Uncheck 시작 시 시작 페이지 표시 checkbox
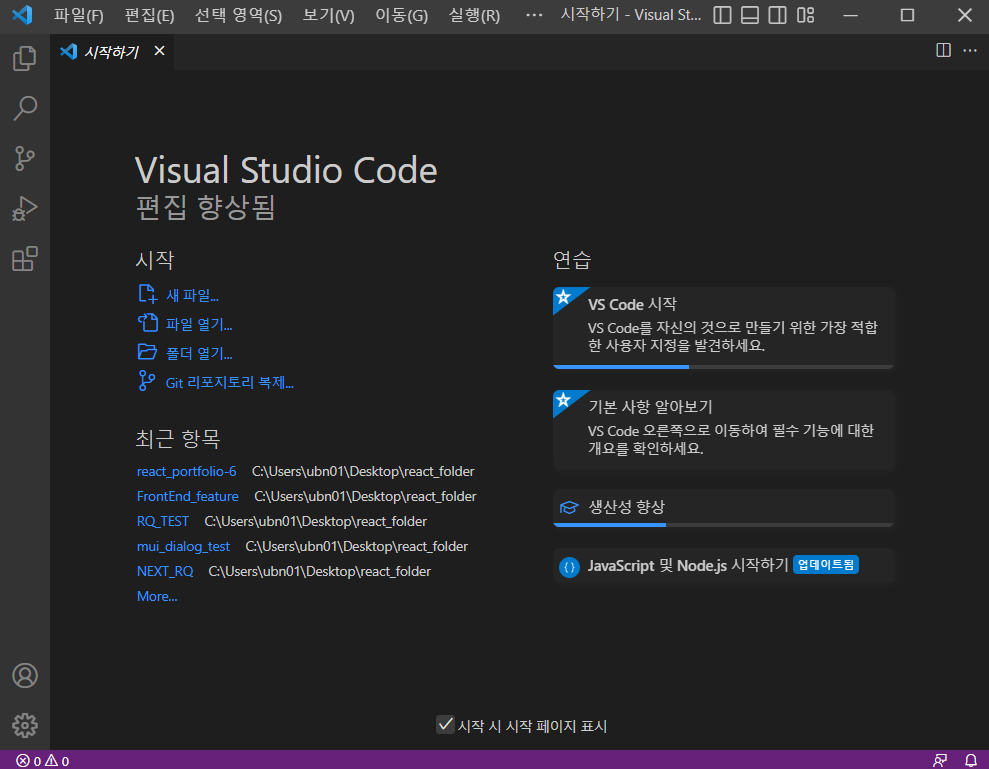This screenshot has width=989, height=769. (x=445, y=725)
